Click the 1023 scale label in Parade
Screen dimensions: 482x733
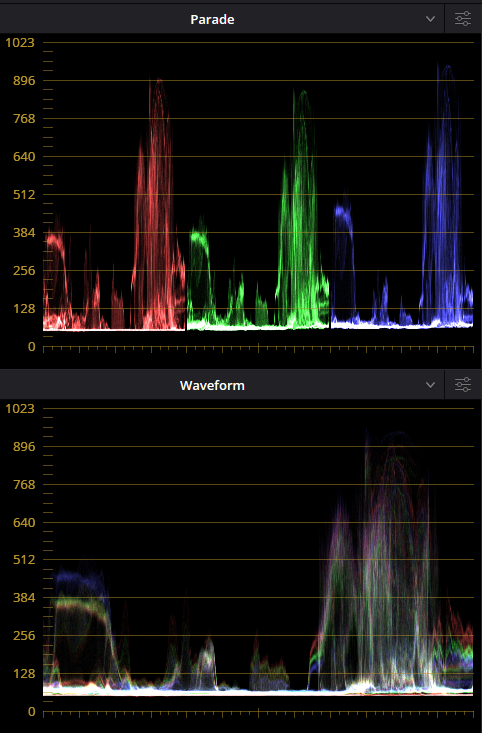click(20, 43)
